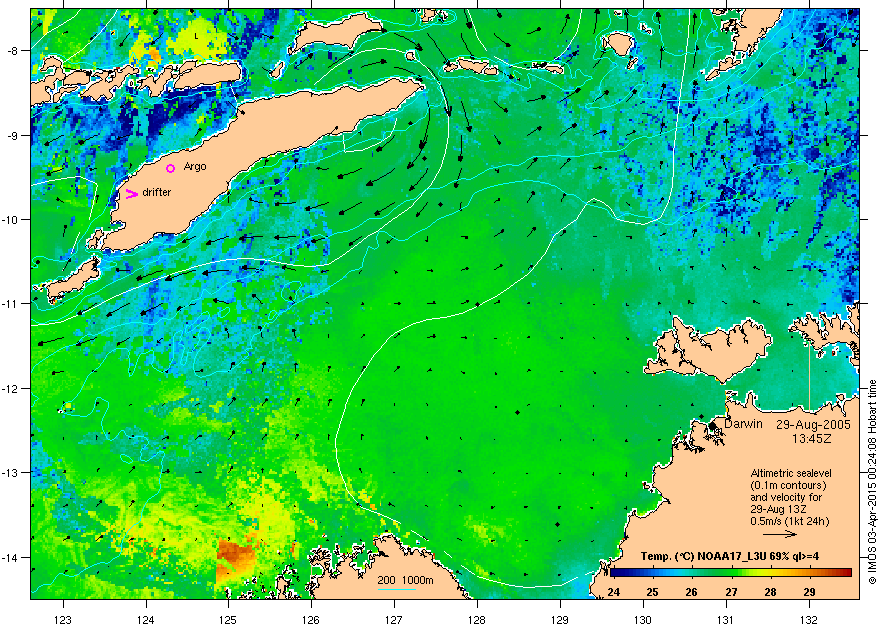
Task: Click the longitude axis label '131'
Action: click(726, 620)
